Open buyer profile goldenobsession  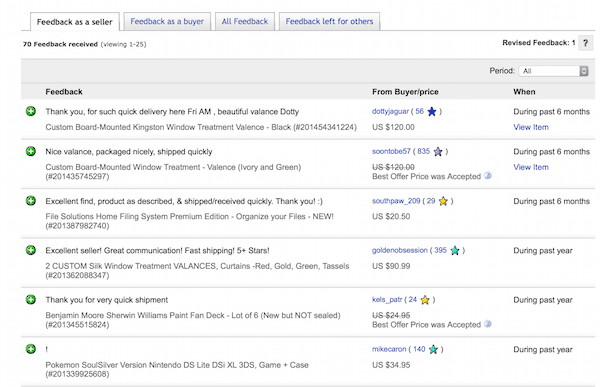pyautogui.click(x=399, y=250)
